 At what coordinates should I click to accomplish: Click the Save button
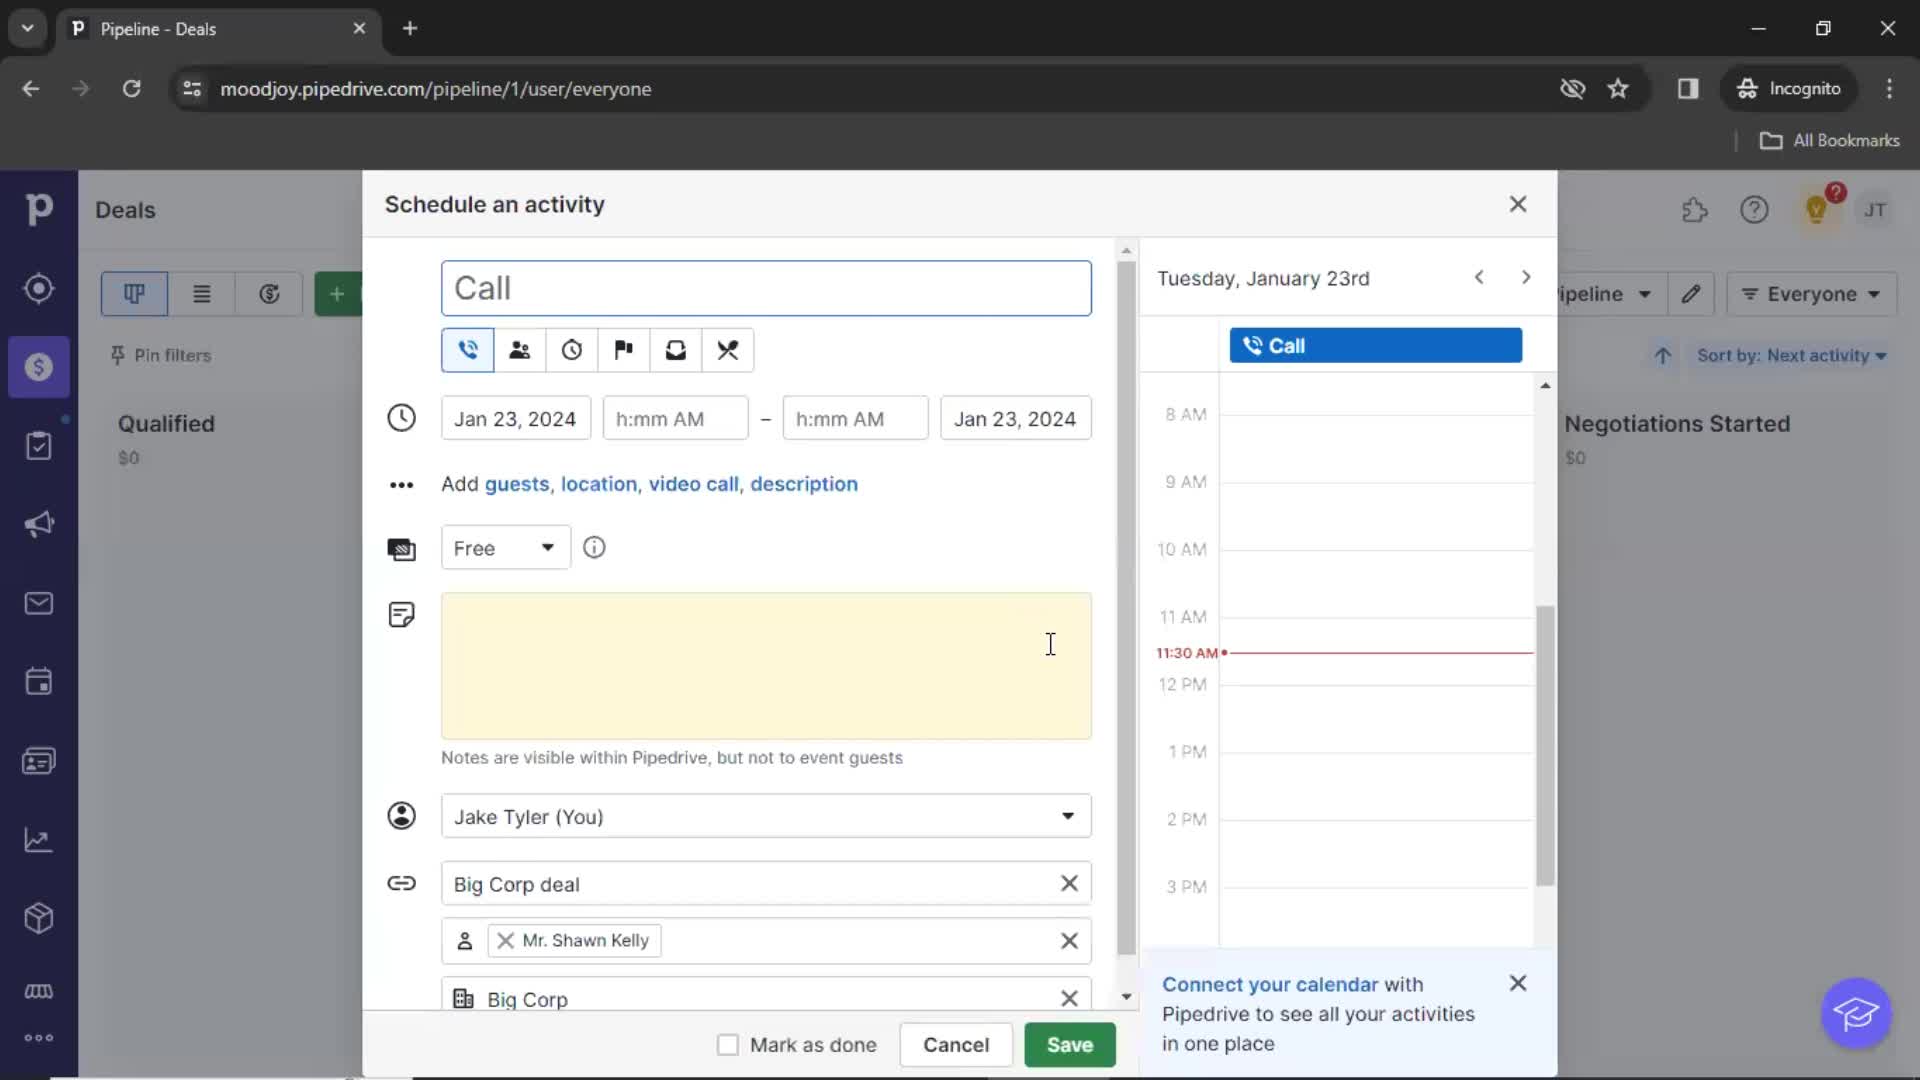(1071, 1044)
